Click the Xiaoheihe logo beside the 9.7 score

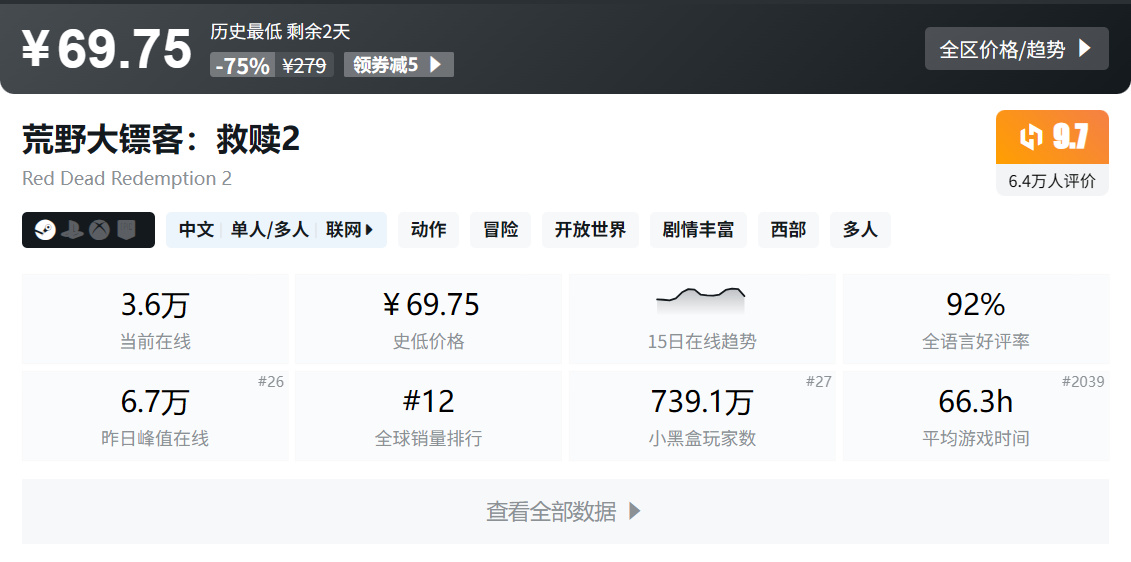click(x=1031, y=137)
